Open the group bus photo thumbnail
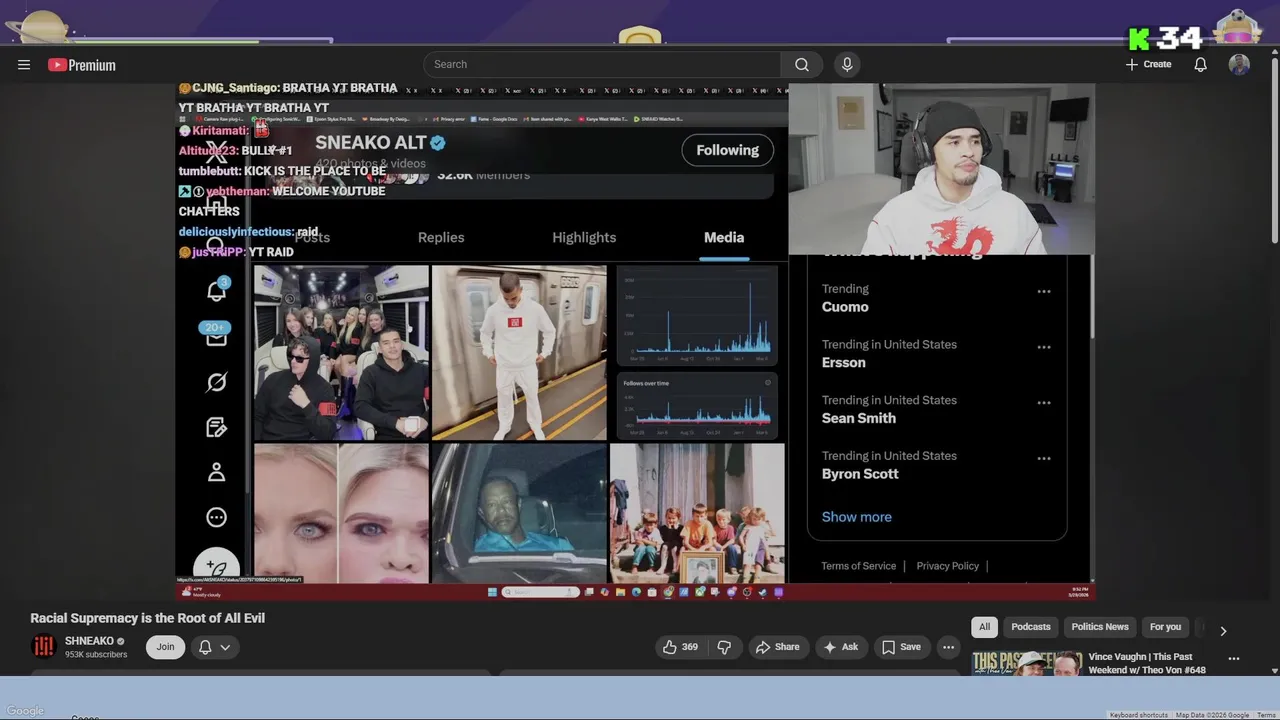 tap(341, 352)
